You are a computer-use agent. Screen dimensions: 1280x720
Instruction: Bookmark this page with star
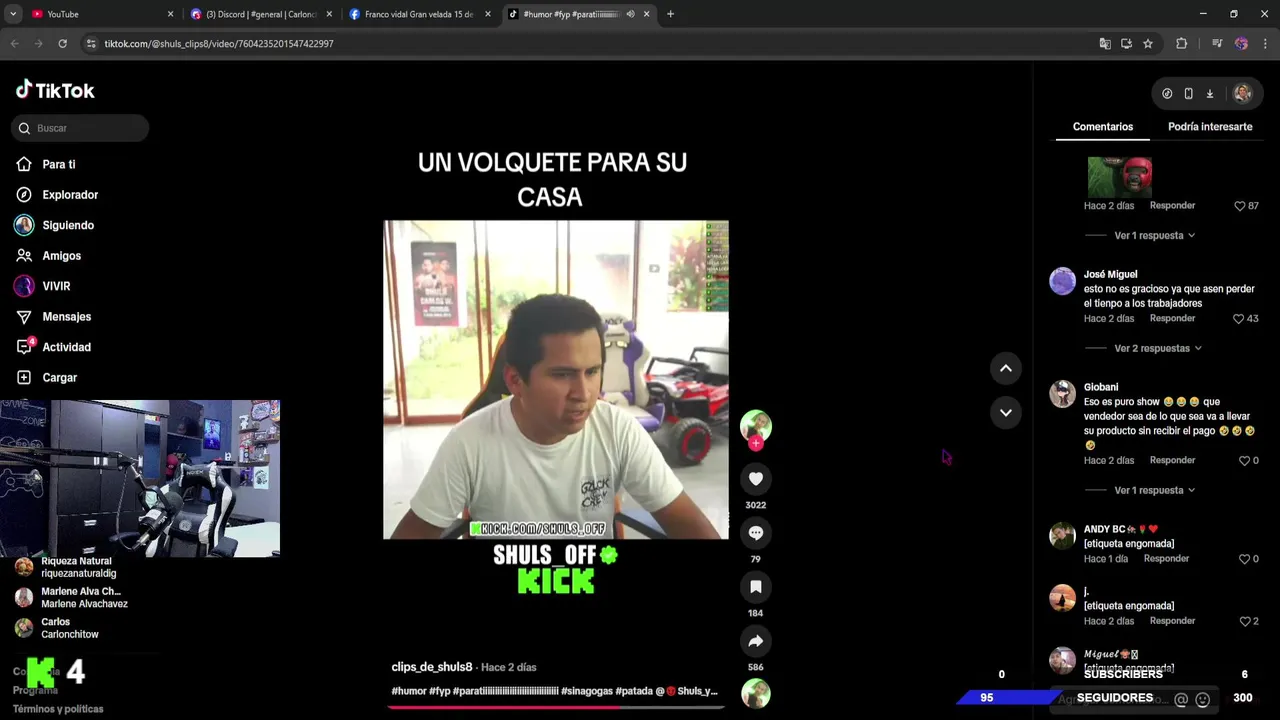[1148, 44]
